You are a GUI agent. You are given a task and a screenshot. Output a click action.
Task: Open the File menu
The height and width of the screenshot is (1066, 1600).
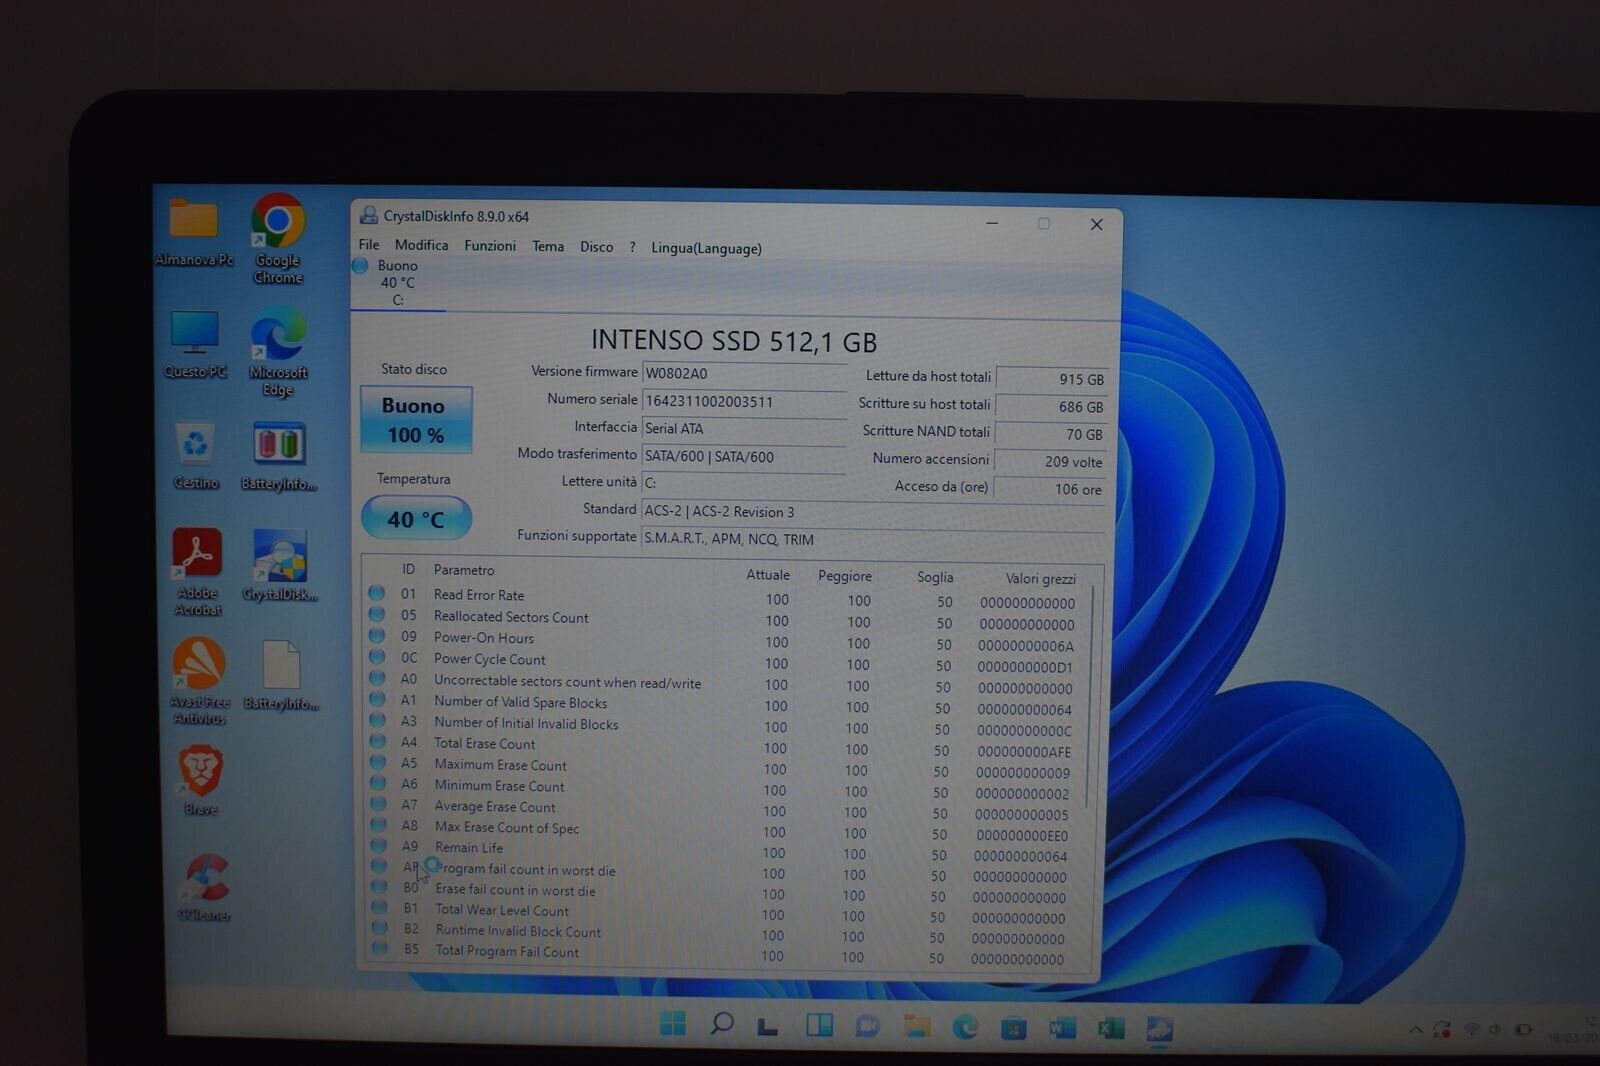(369, 245)
